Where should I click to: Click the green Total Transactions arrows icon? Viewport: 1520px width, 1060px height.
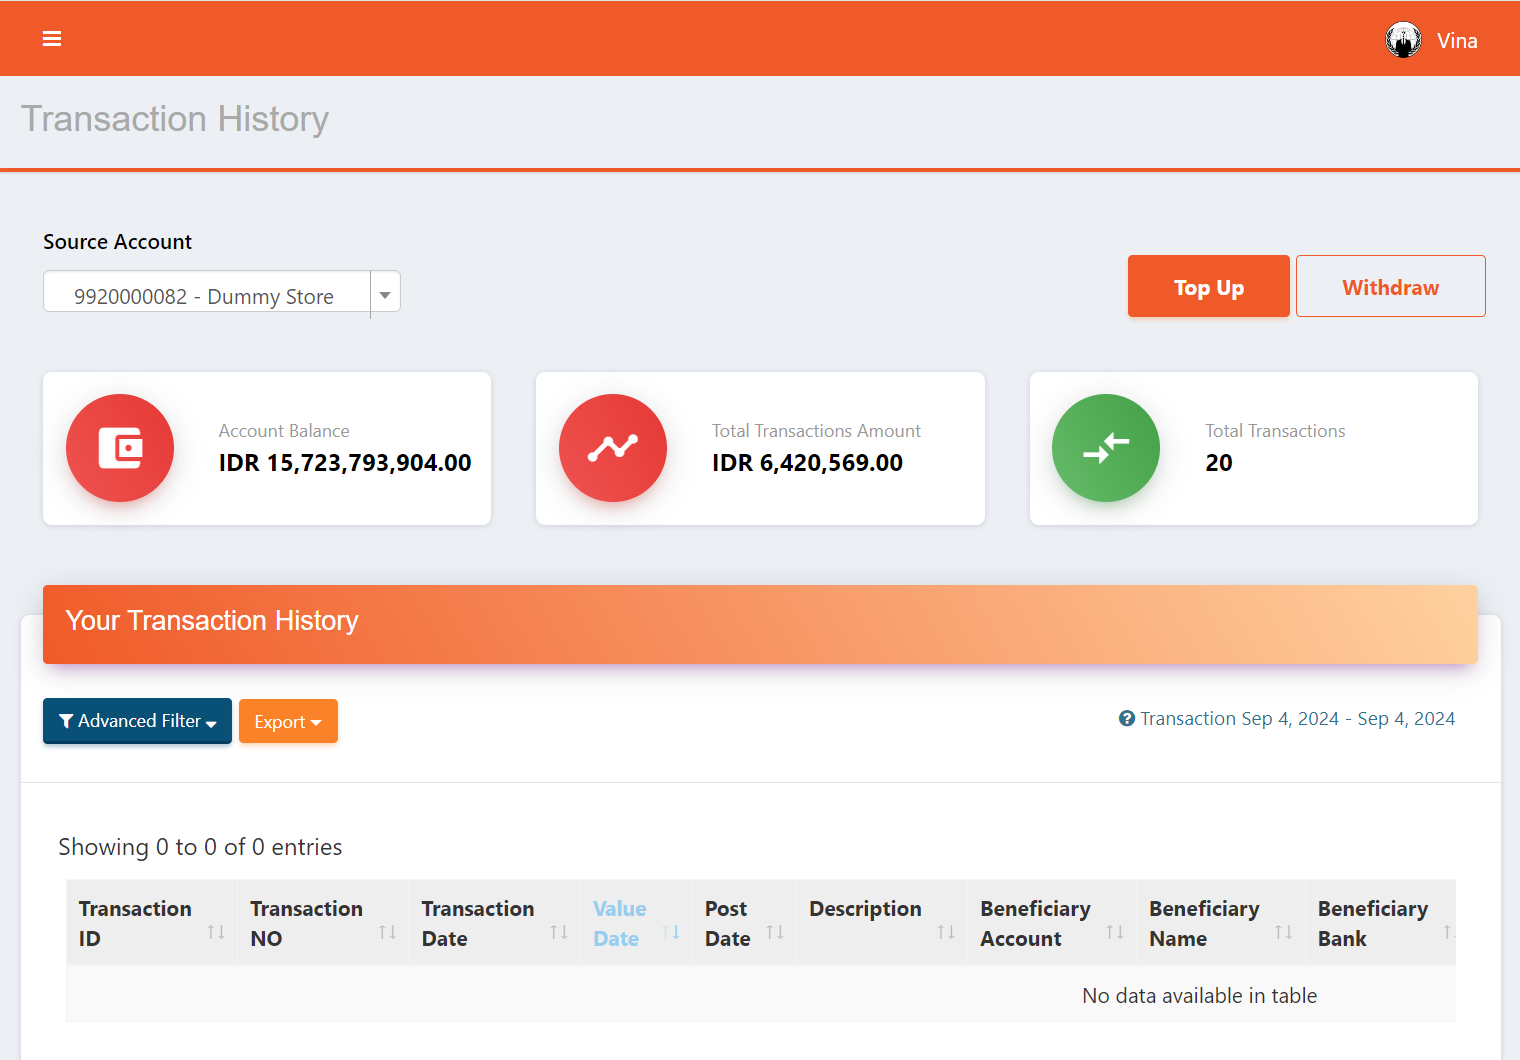point(1106,448)
